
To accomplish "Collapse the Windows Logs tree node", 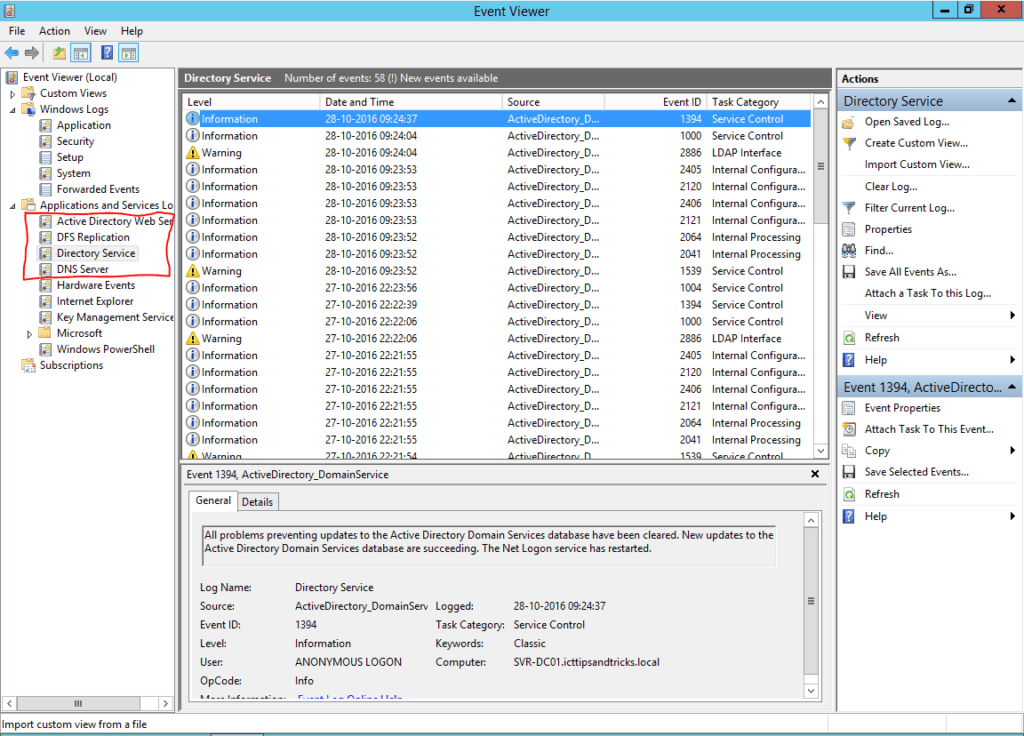I will (x=13, y=109).
